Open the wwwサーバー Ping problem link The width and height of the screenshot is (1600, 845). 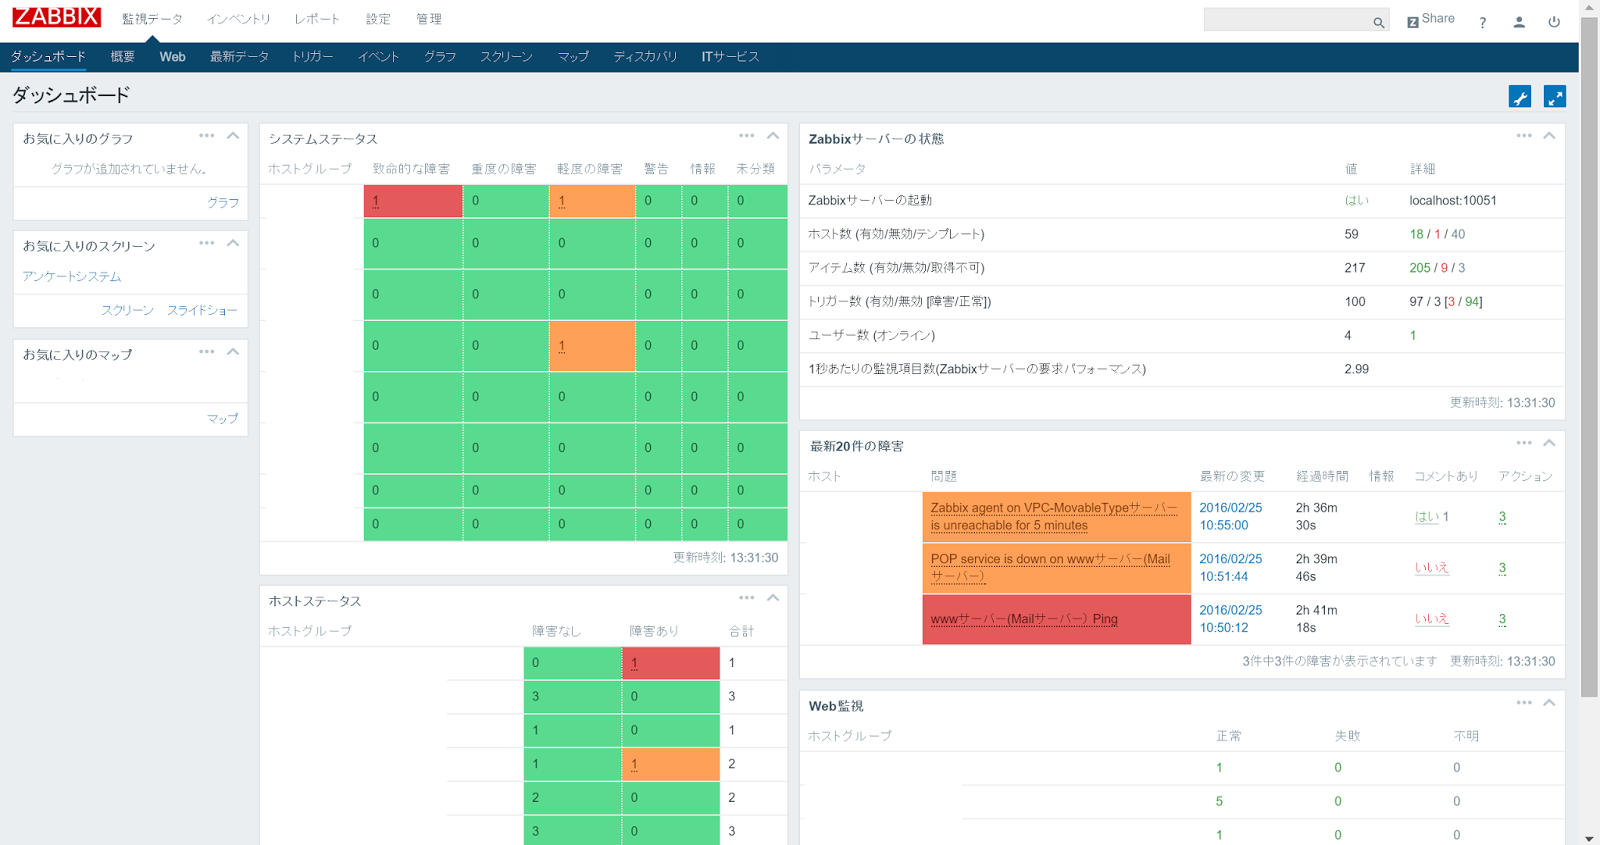coord(1024,619)
